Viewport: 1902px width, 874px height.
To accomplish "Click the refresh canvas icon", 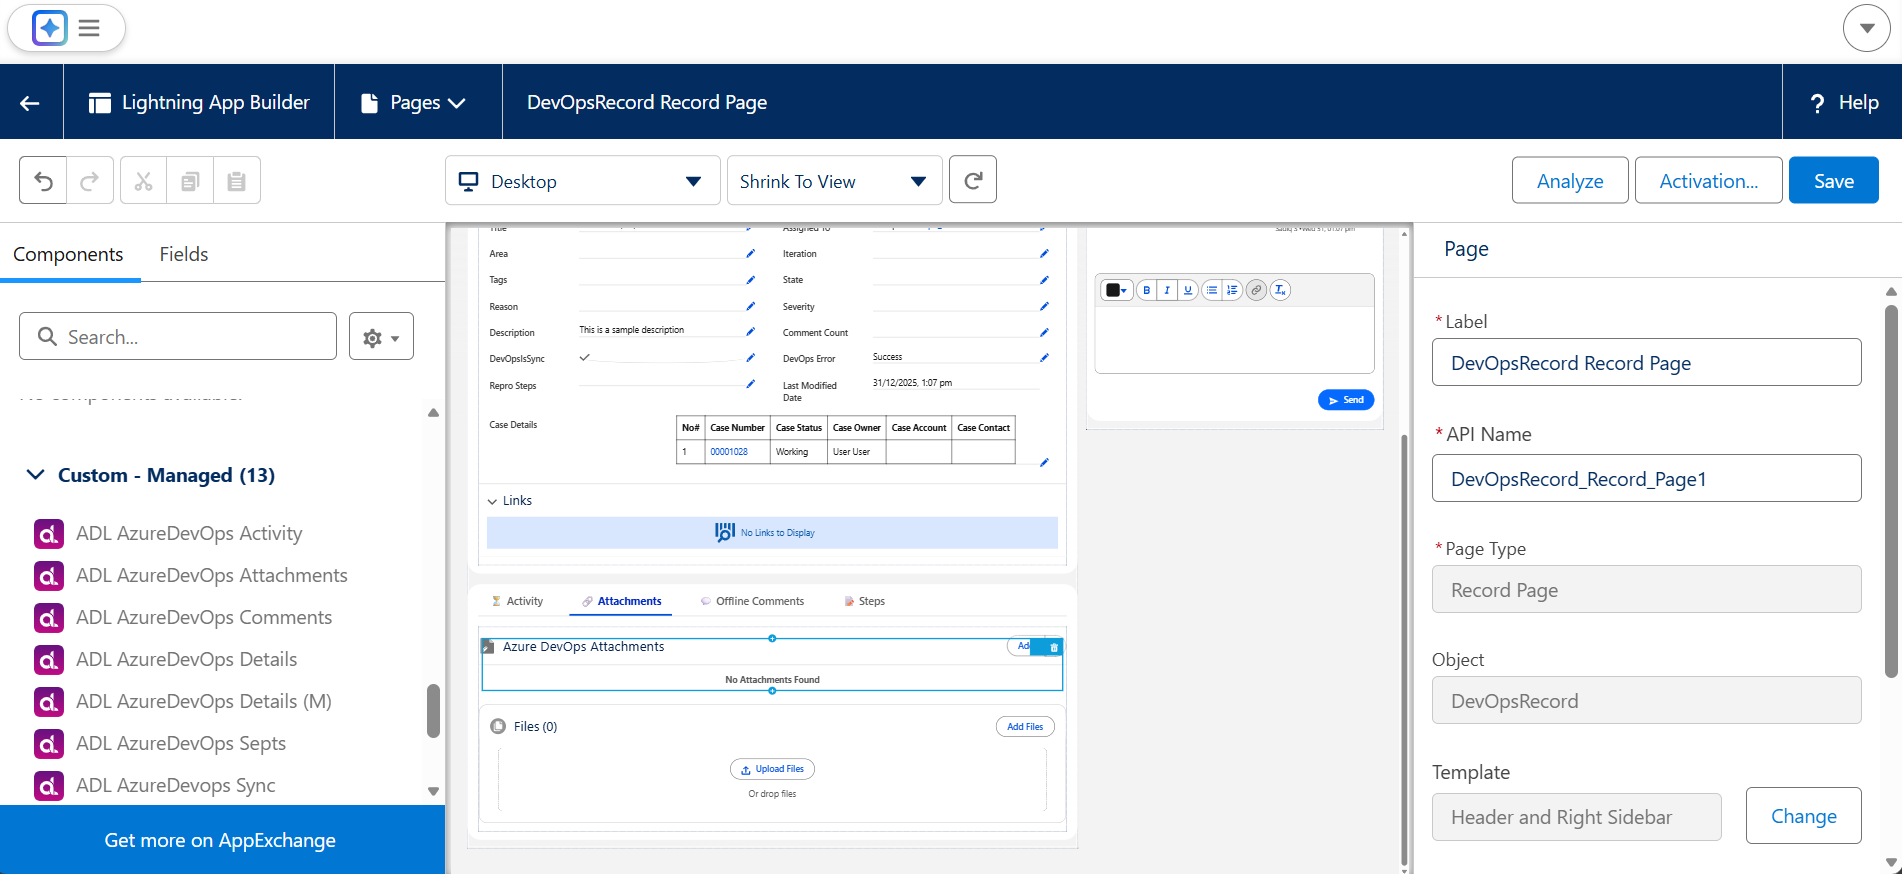I will pyautogui.click(x=973, y=180).
